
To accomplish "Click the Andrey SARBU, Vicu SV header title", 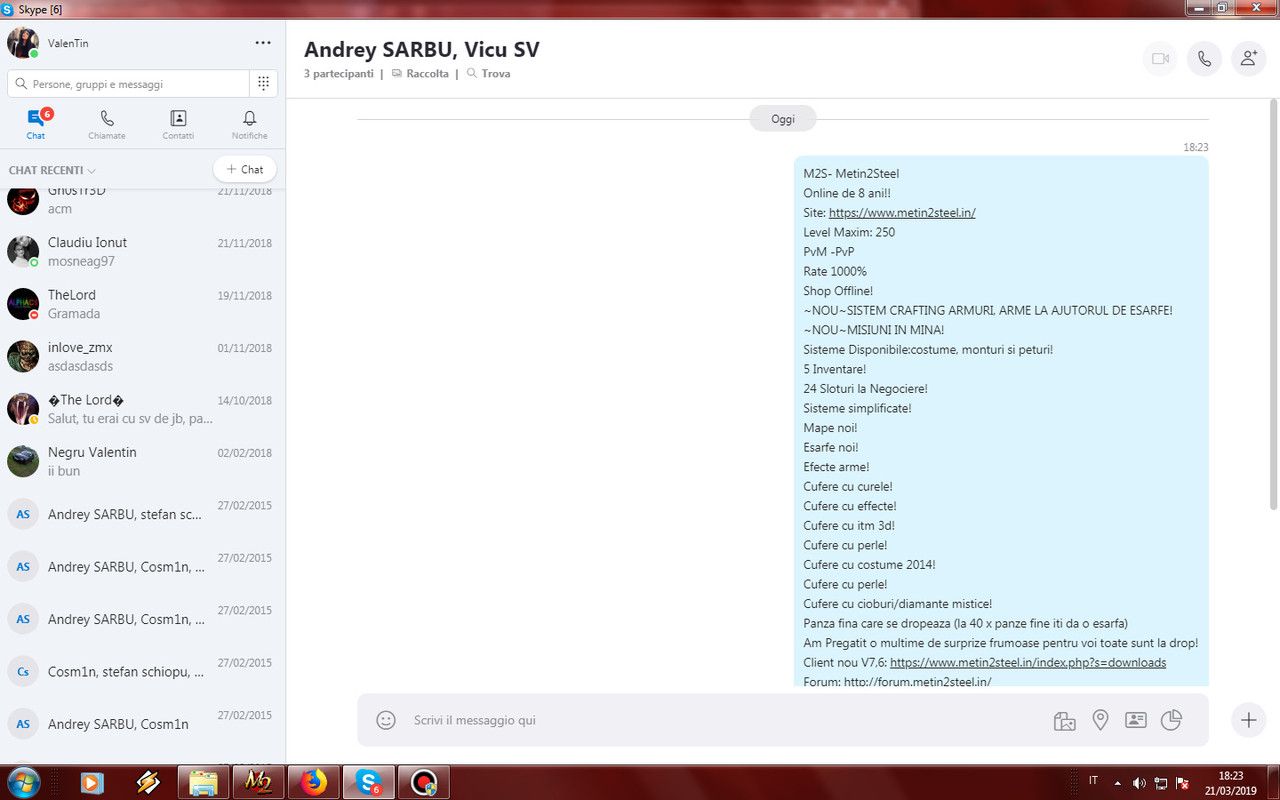I will (421, 49).
